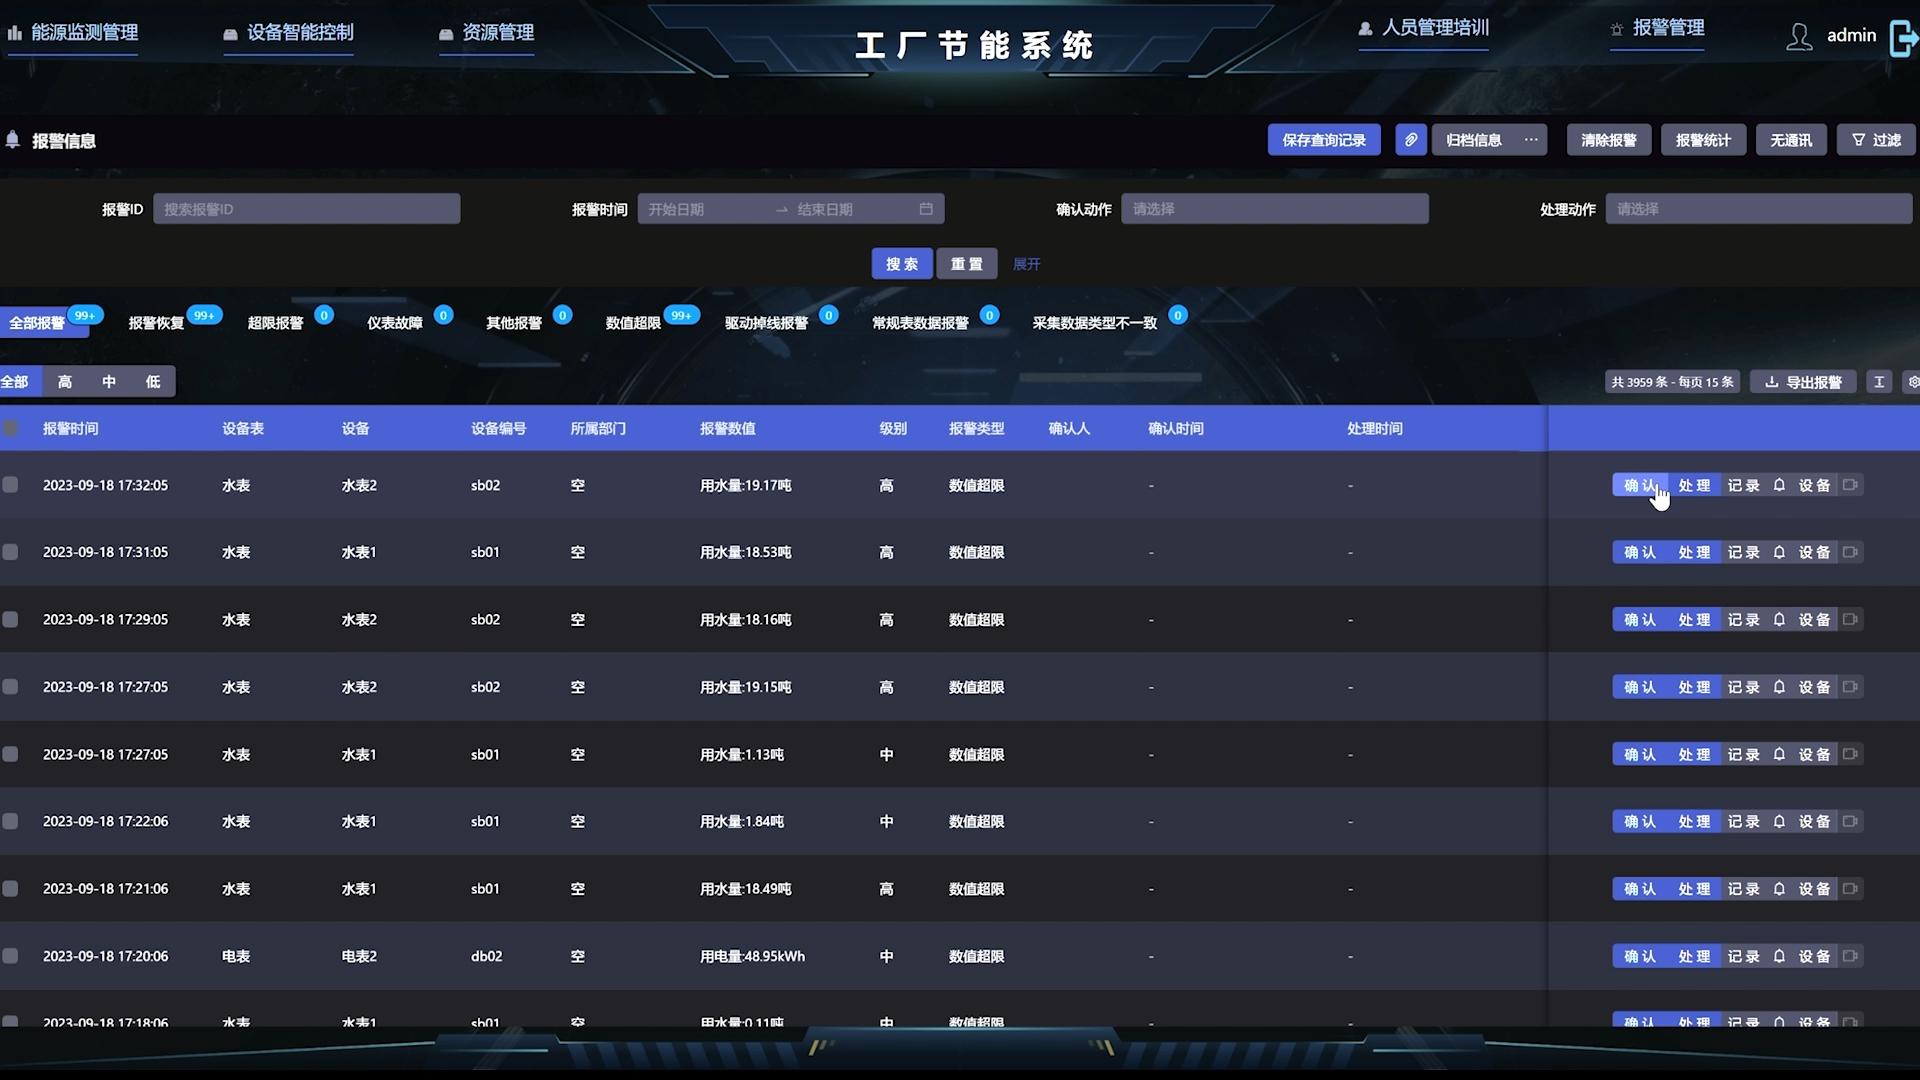1920x1080 pixels.
Task: Click the camera icon in the 17:29:05 row
Action: [x=1850, y=620]
